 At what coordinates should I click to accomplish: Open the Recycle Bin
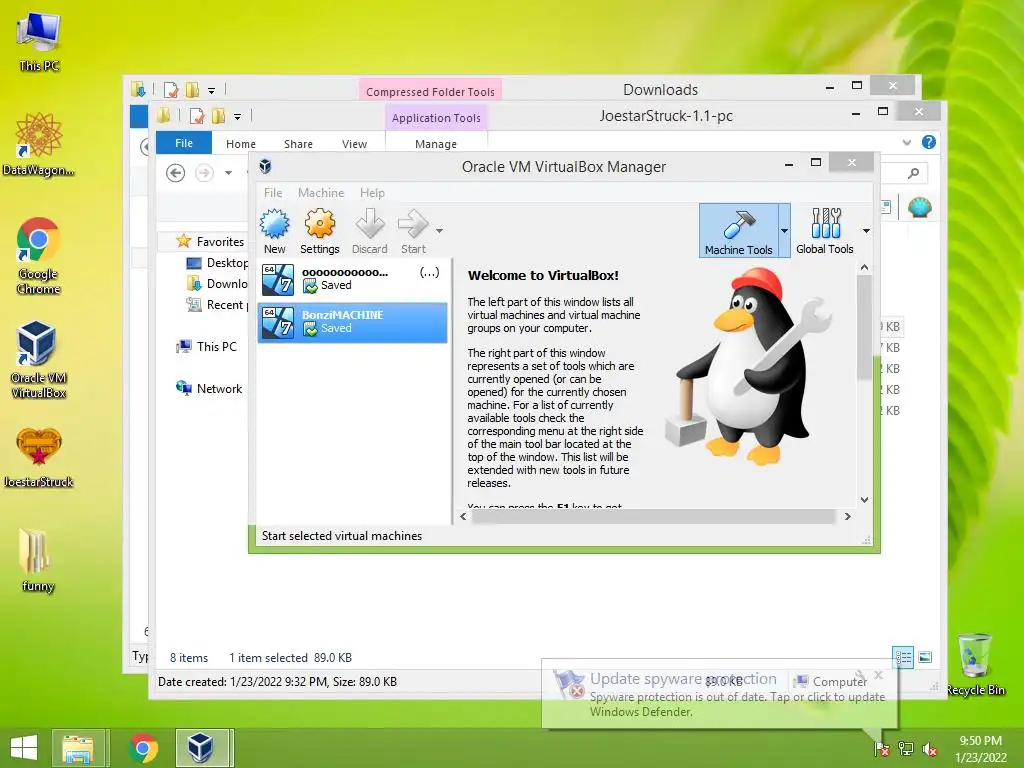click(x=975, y=665)
